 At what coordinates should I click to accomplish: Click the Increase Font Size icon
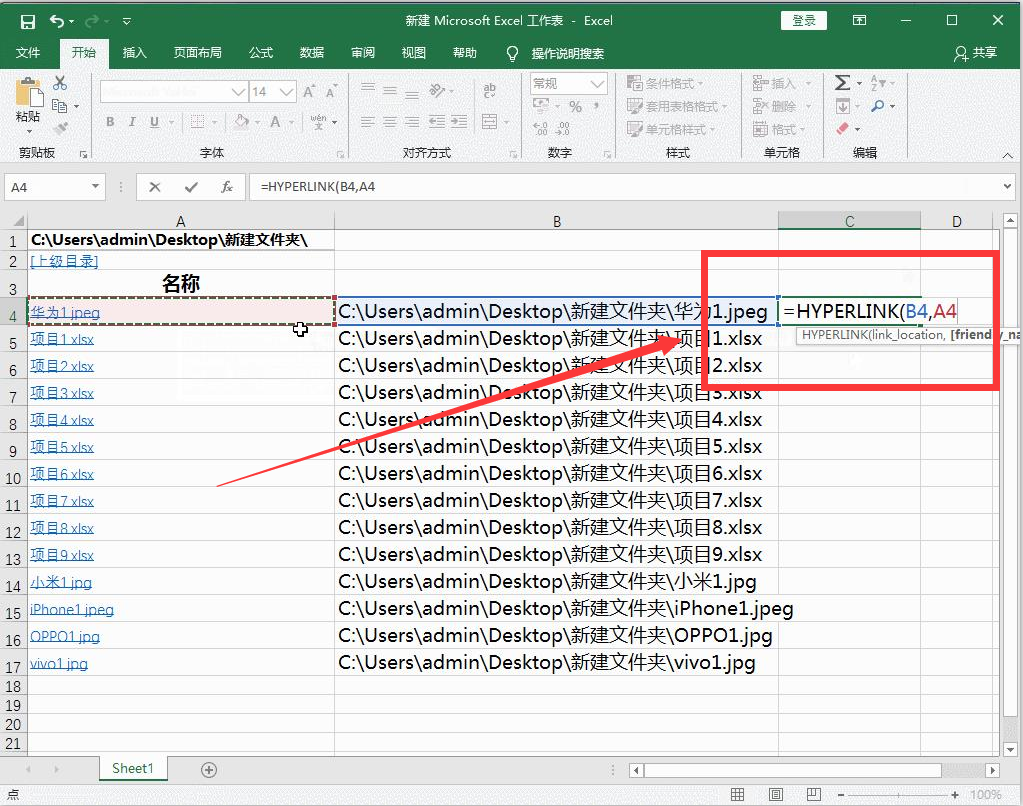click(x=309, y=92)
